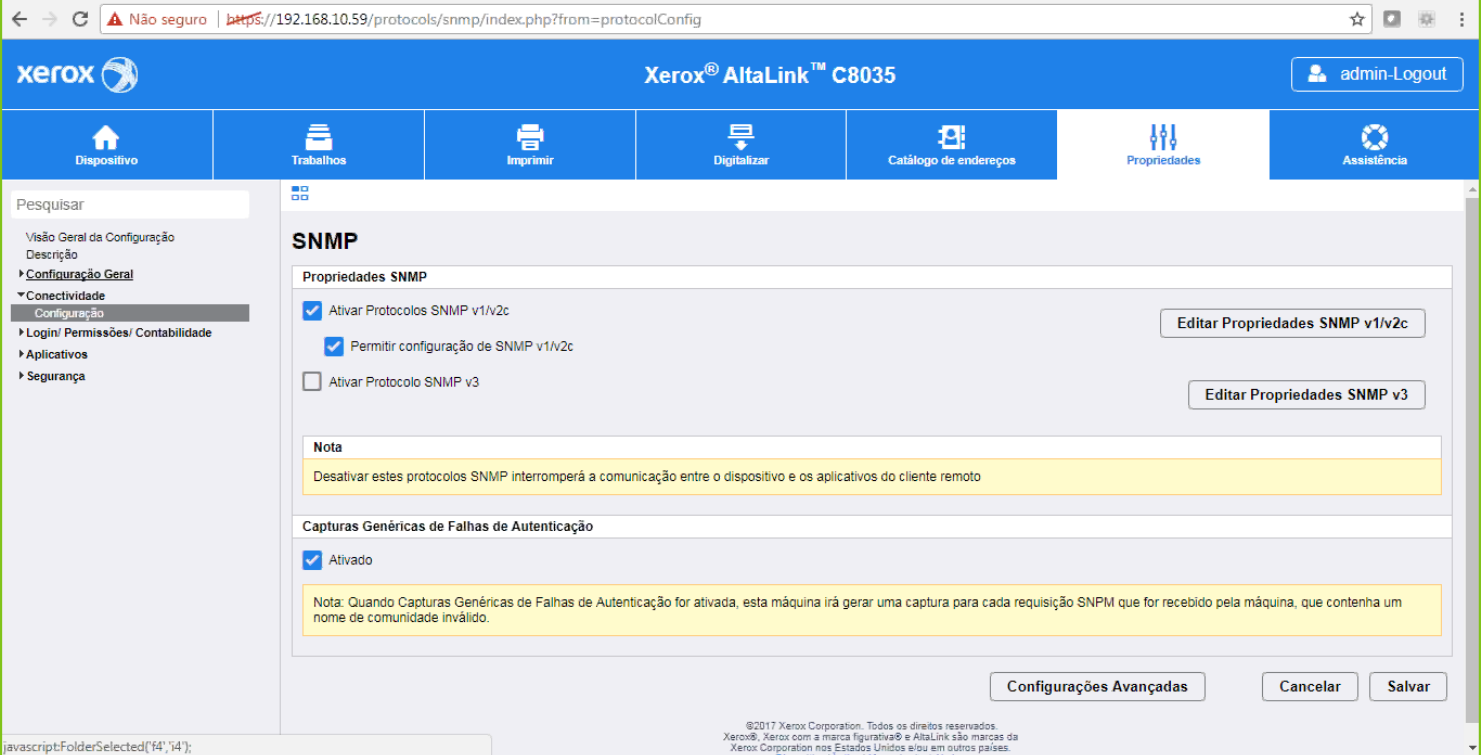
Task: Select Visão Geral da Configuração link
Action: coord(100,237)
